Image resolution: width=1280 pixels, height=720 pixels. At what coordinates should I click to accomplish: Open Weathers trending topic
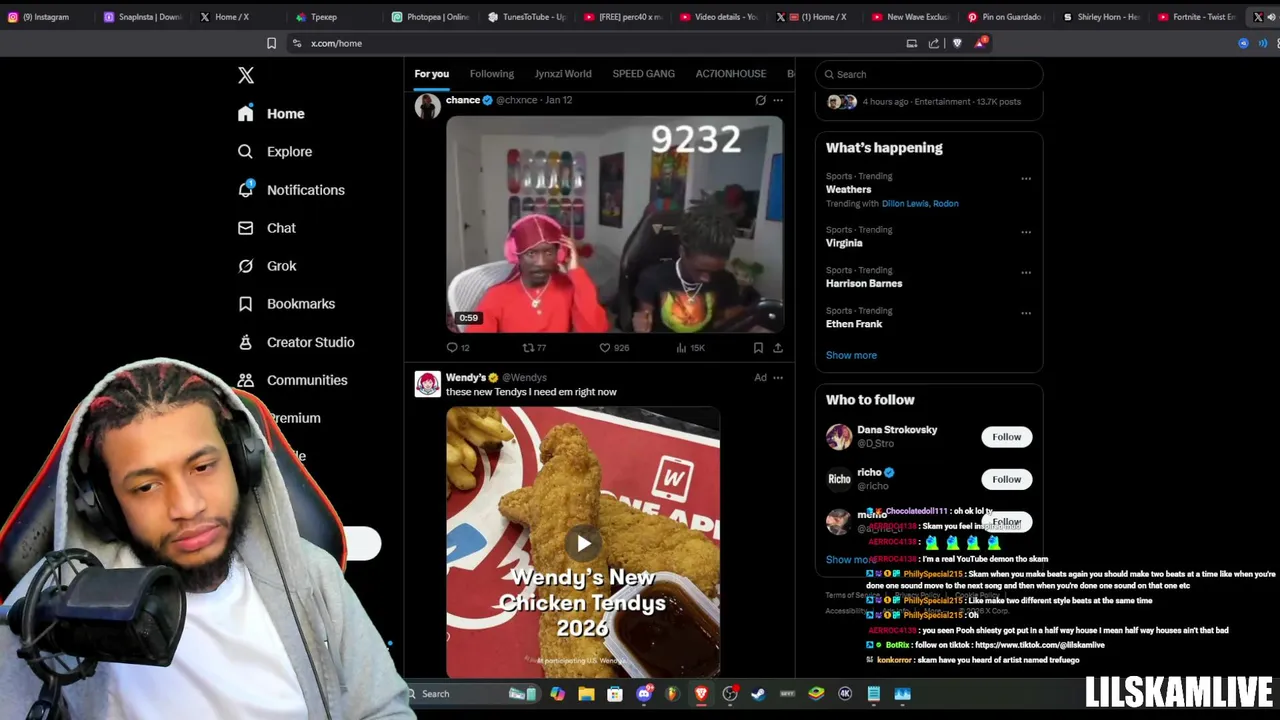coord(848,189)
